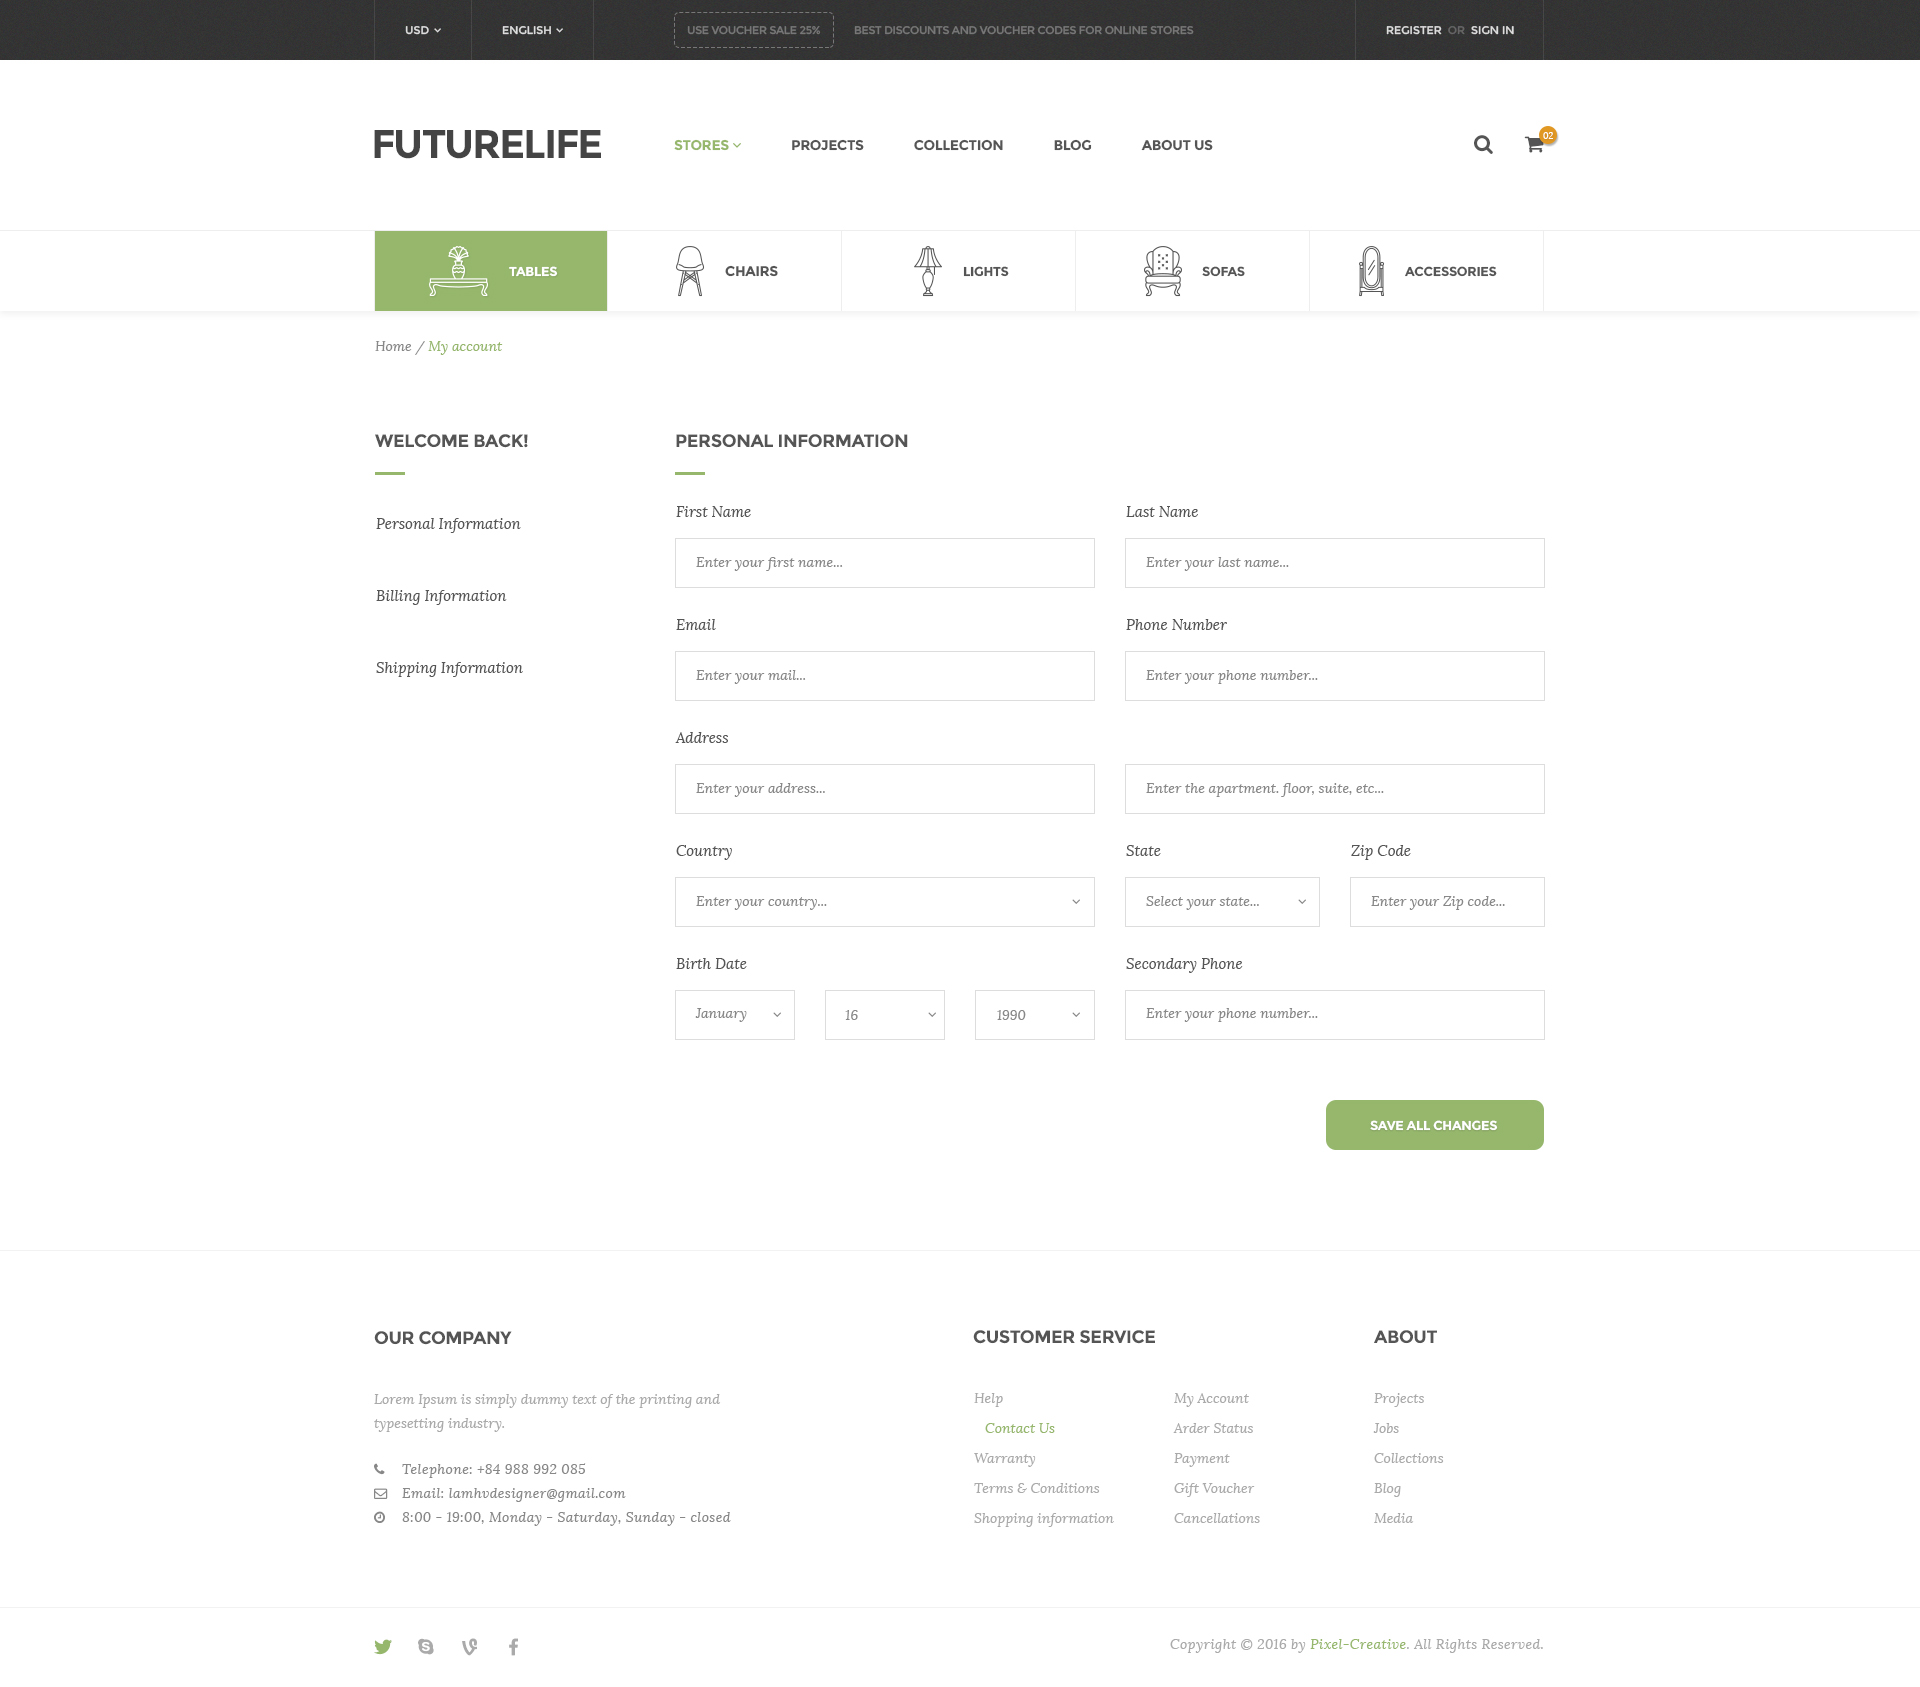Image resolution: width=1920 pixels, height=1687 pixels.
Task: Open the birth month January dropdown
Action: point(734,1015)
